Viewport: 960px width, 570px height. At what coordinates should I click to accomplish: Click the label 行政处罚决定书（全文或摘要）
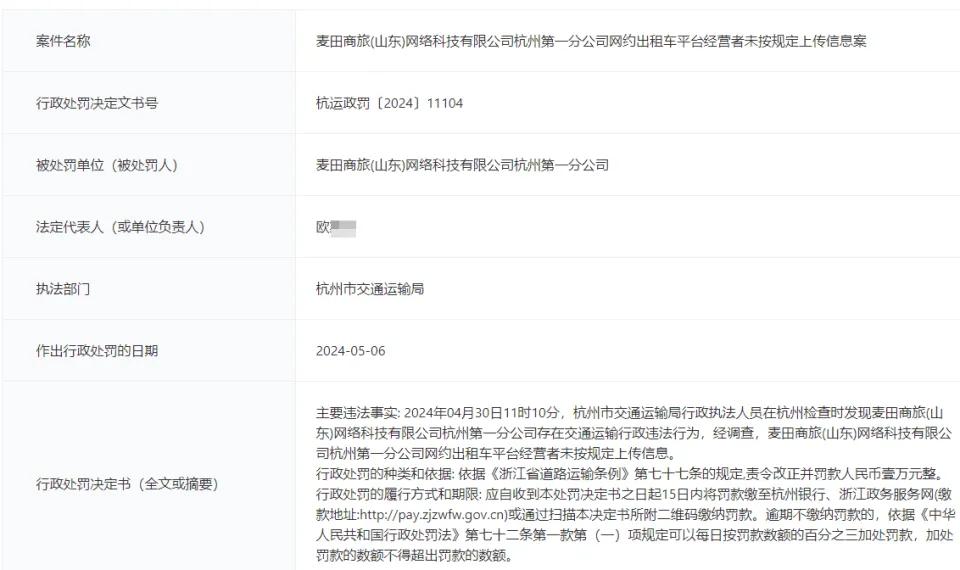click(127, 484)
